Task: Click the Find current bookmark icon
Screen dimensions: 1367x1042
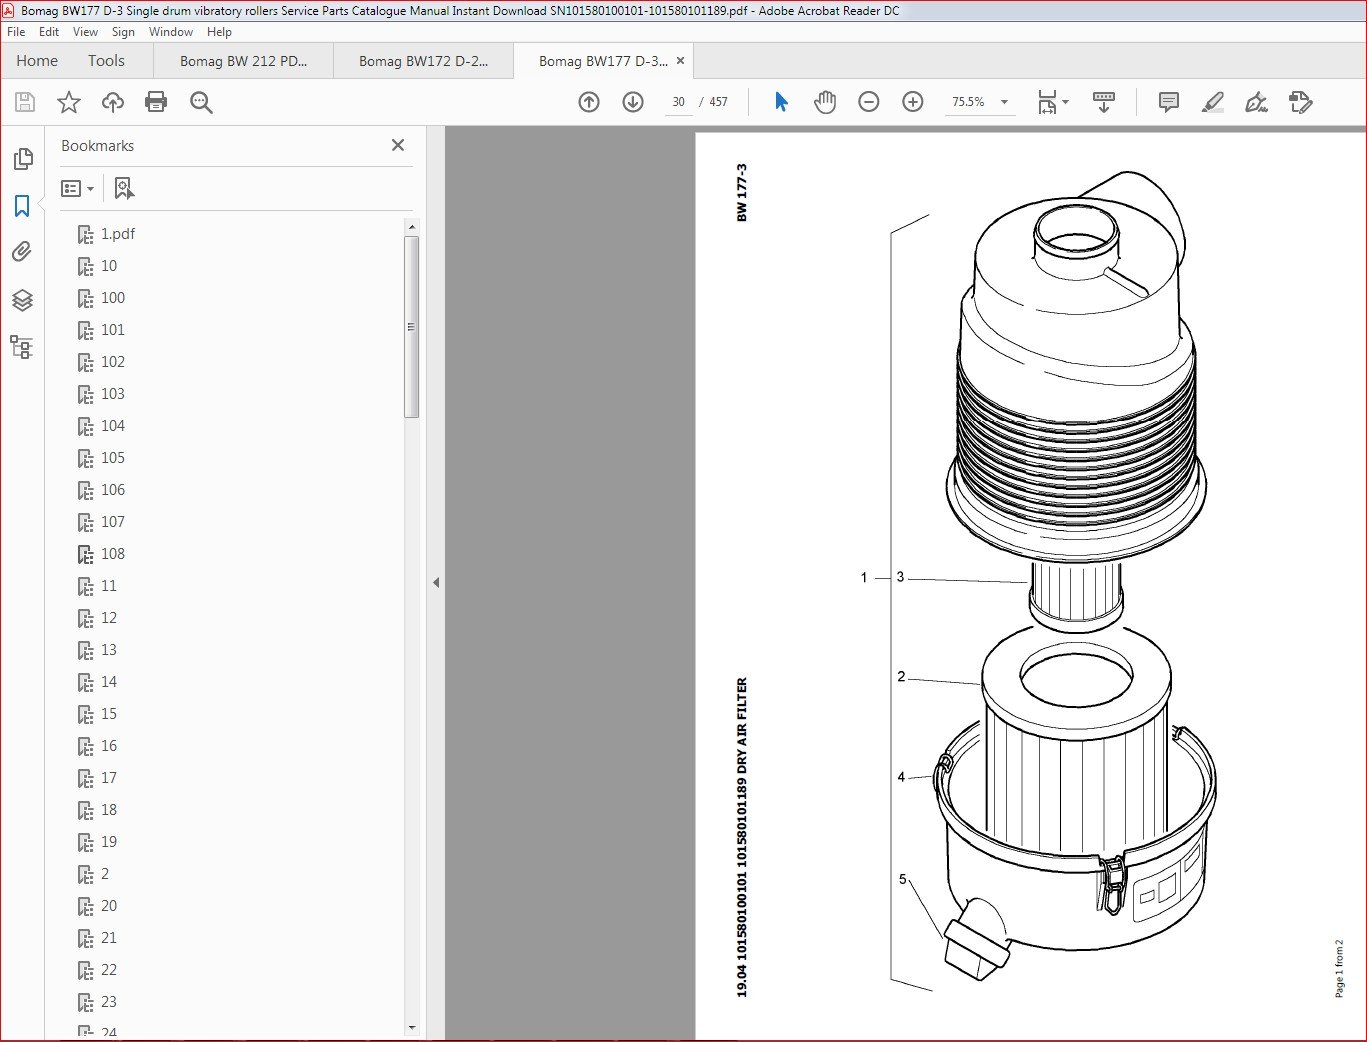Action: click(x=124, y=188)
